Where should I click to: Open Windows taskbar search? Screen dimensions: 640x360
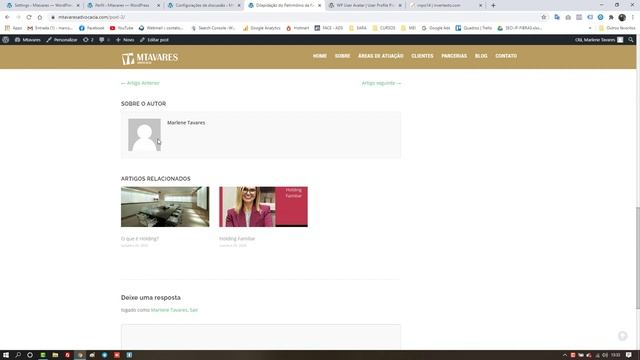pyautogui.click(x=18, y=355)
